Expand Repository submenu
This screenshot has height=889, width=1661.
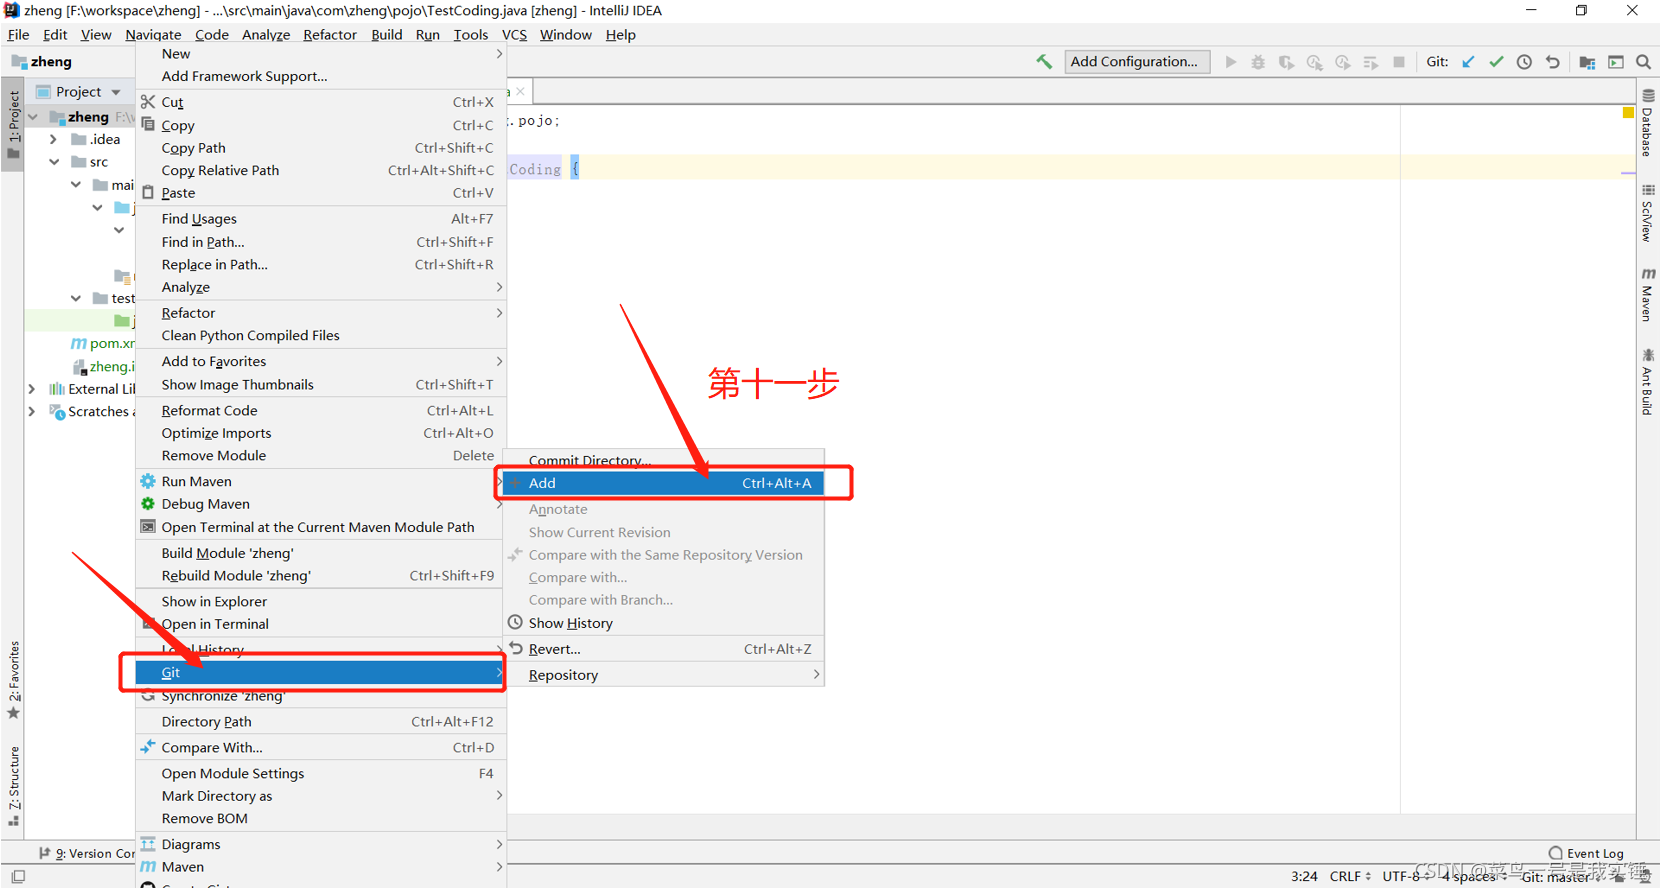[x=663, y=675]
